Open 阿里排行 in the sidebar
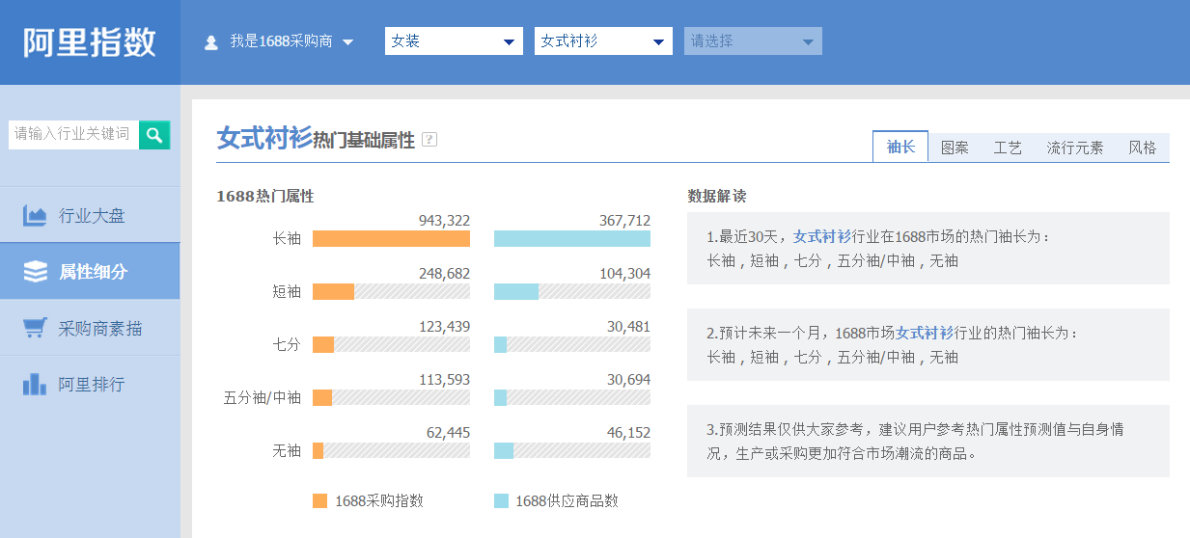1190x538 pixels. point(90,384)
